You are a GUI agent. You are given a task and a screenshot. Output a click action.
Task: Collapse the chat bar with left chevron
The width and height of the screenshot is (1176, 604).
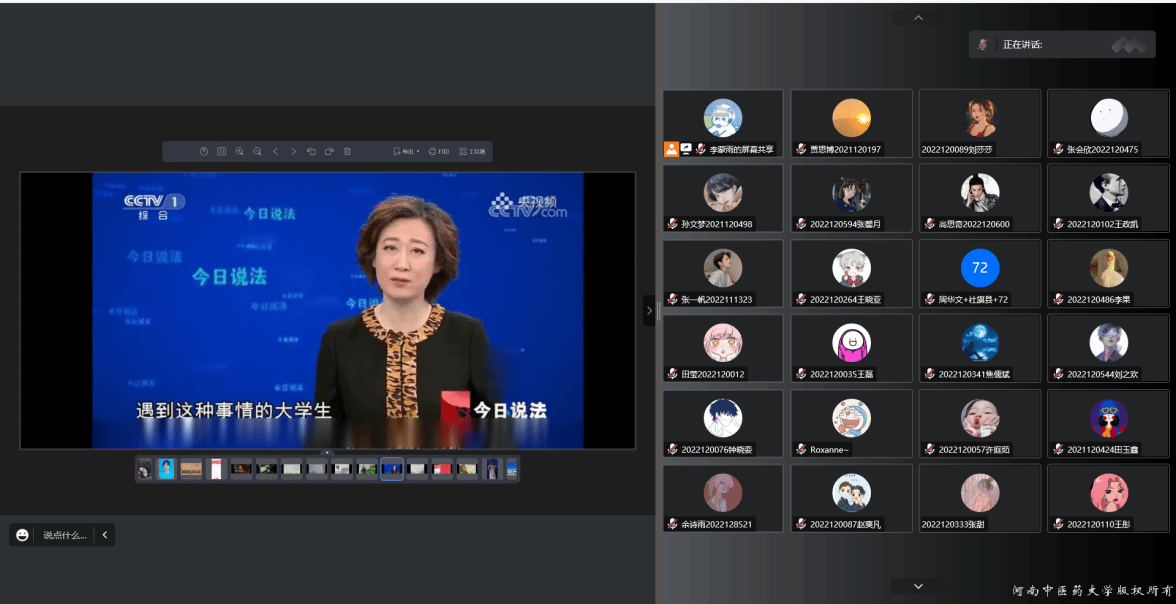click(x=104, y=535)
